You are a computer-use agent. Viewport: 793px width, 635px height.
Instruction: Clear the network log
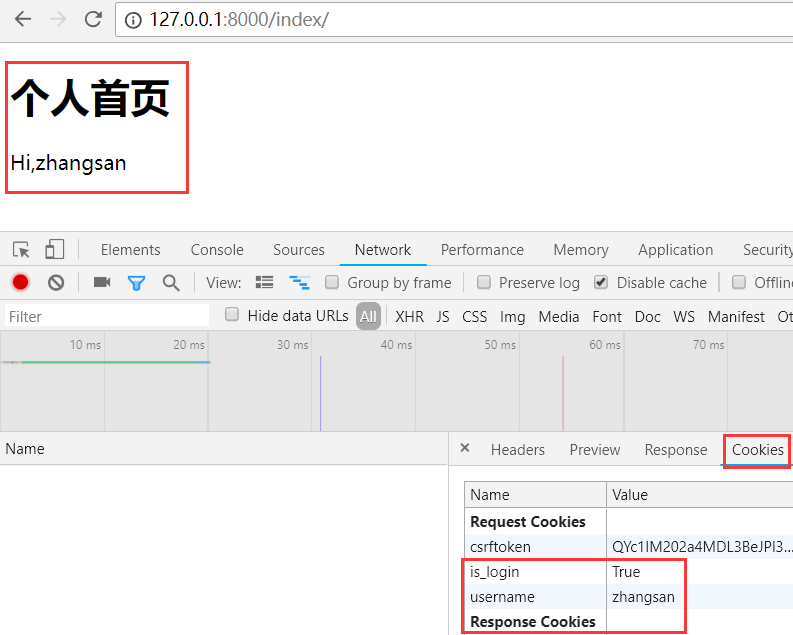coord(56,283)
